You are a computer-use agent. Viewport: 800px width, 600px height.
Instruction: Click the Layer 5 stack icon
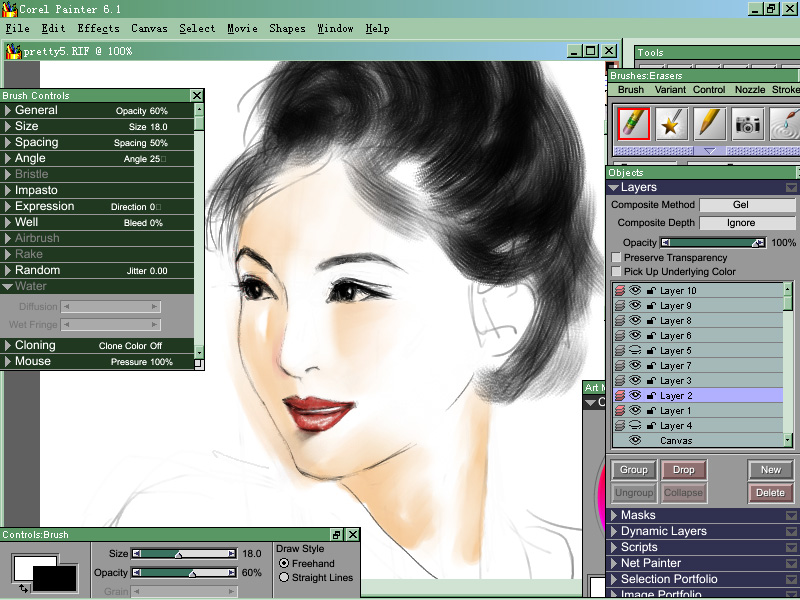pyautogui.click(x=620, y=351)
